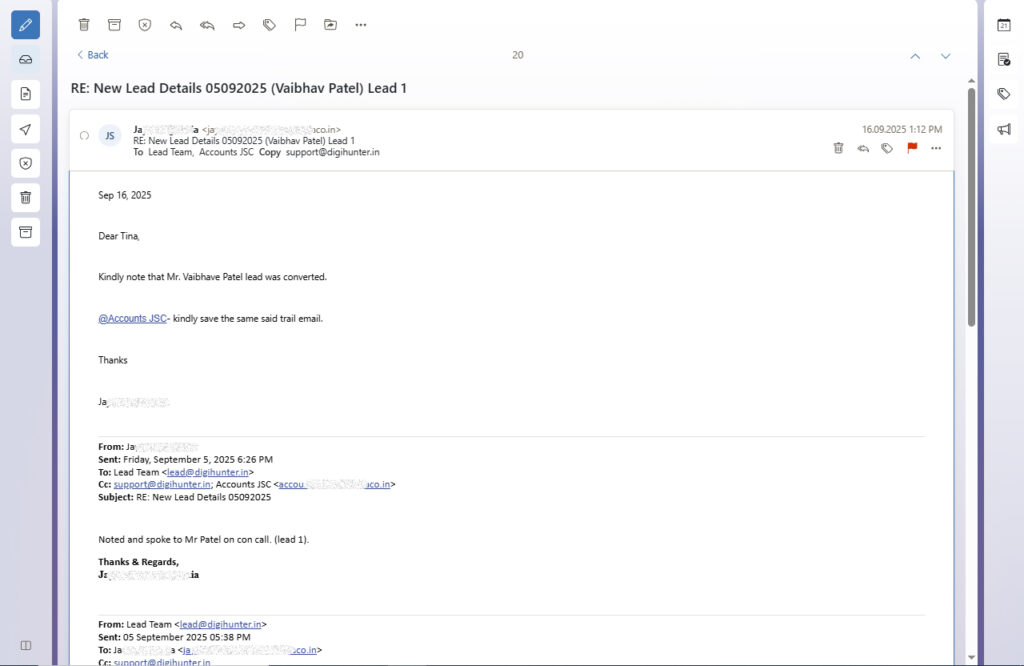1024x666 pixels.
Task: Open the Sent folder paper plane icon
Action: pos(26,129)
